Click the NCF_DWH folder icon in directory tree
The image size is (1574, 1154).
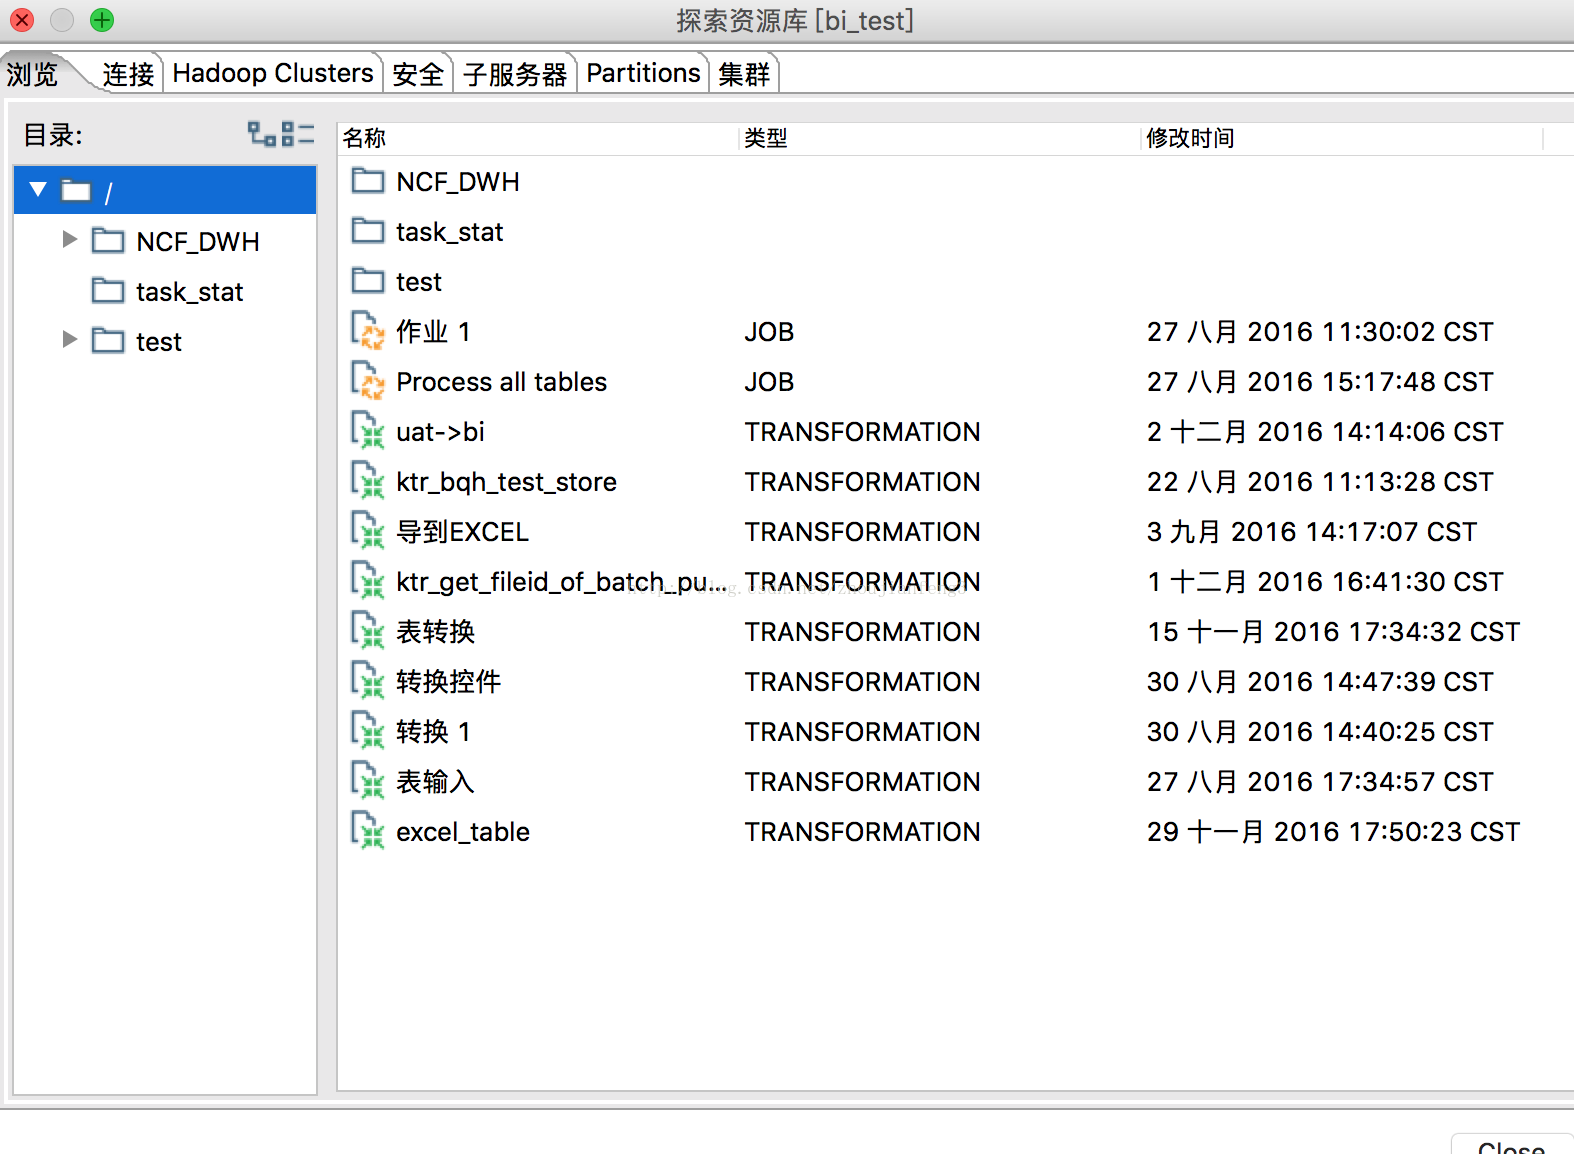tap(108, 241)
